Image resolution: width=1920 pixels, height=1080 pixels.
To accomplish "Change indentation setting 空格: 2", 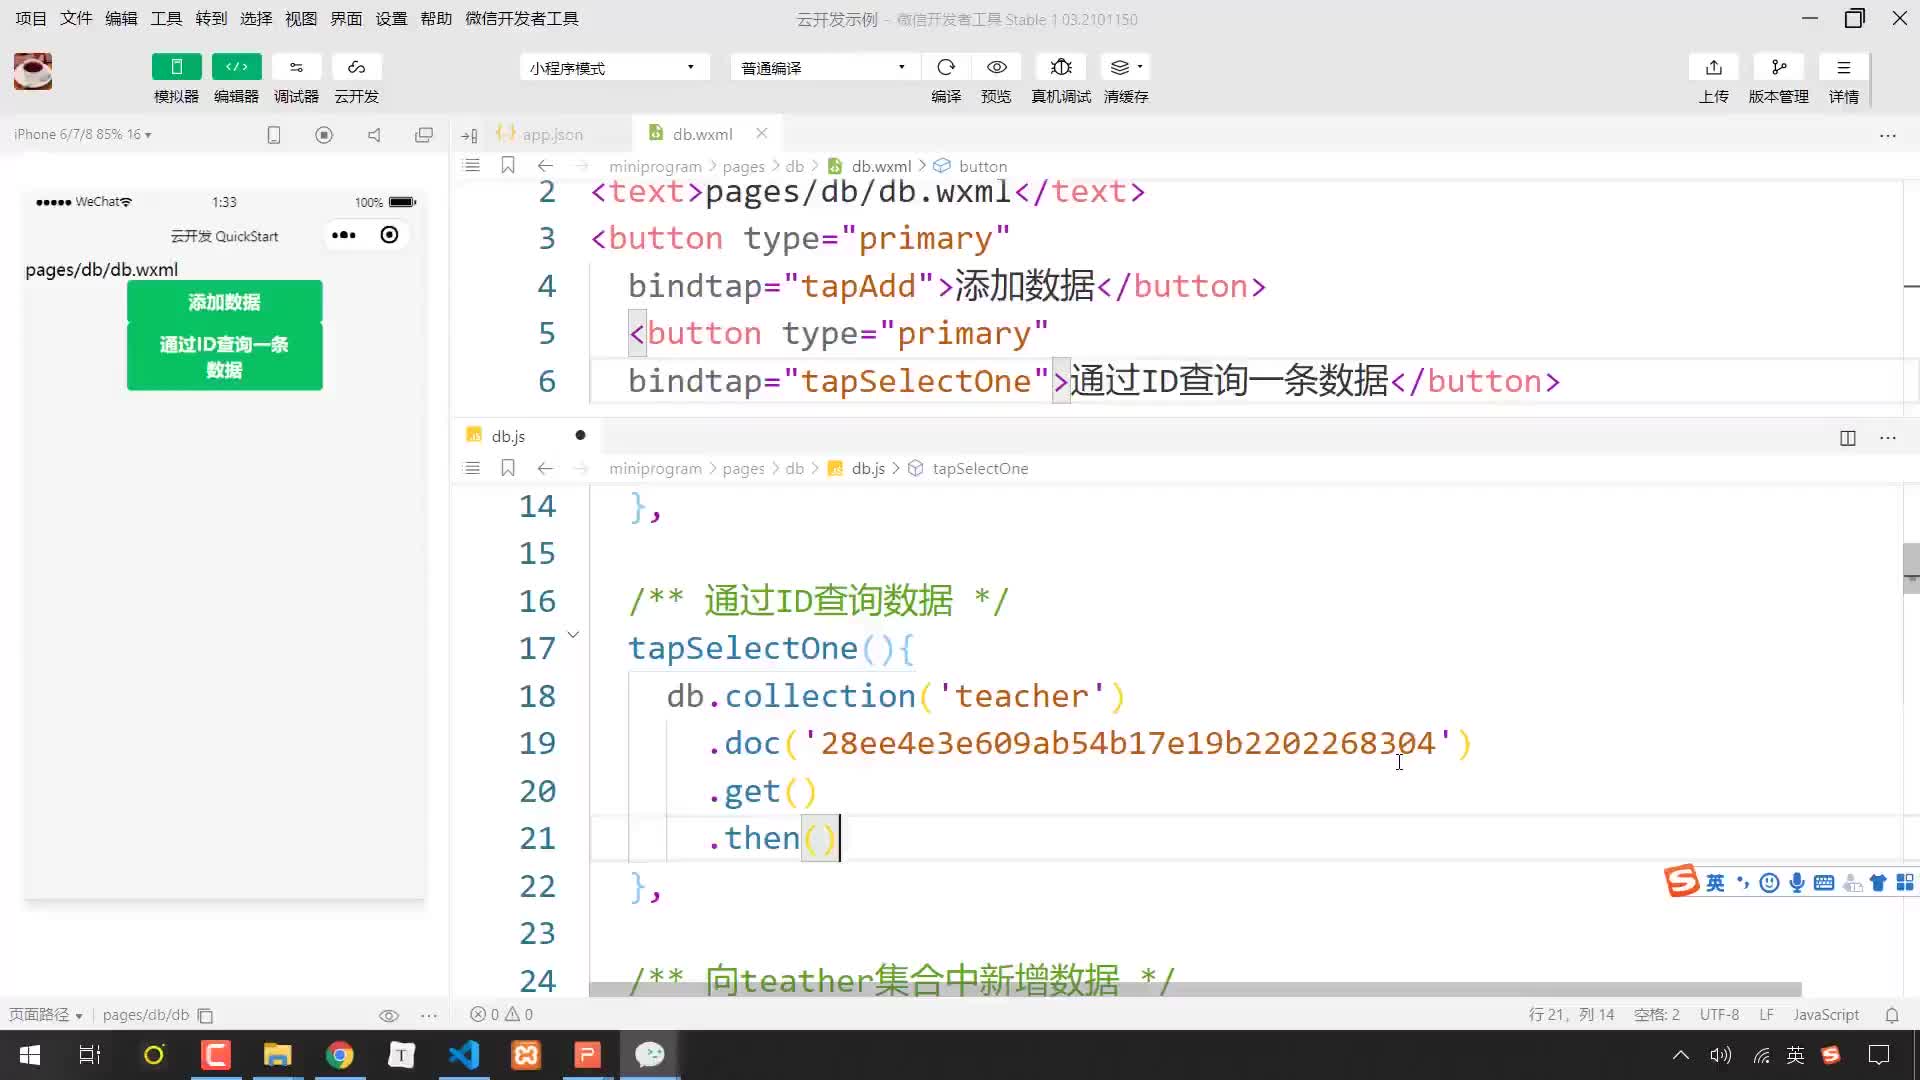I will click(x=1657, y=1015).
